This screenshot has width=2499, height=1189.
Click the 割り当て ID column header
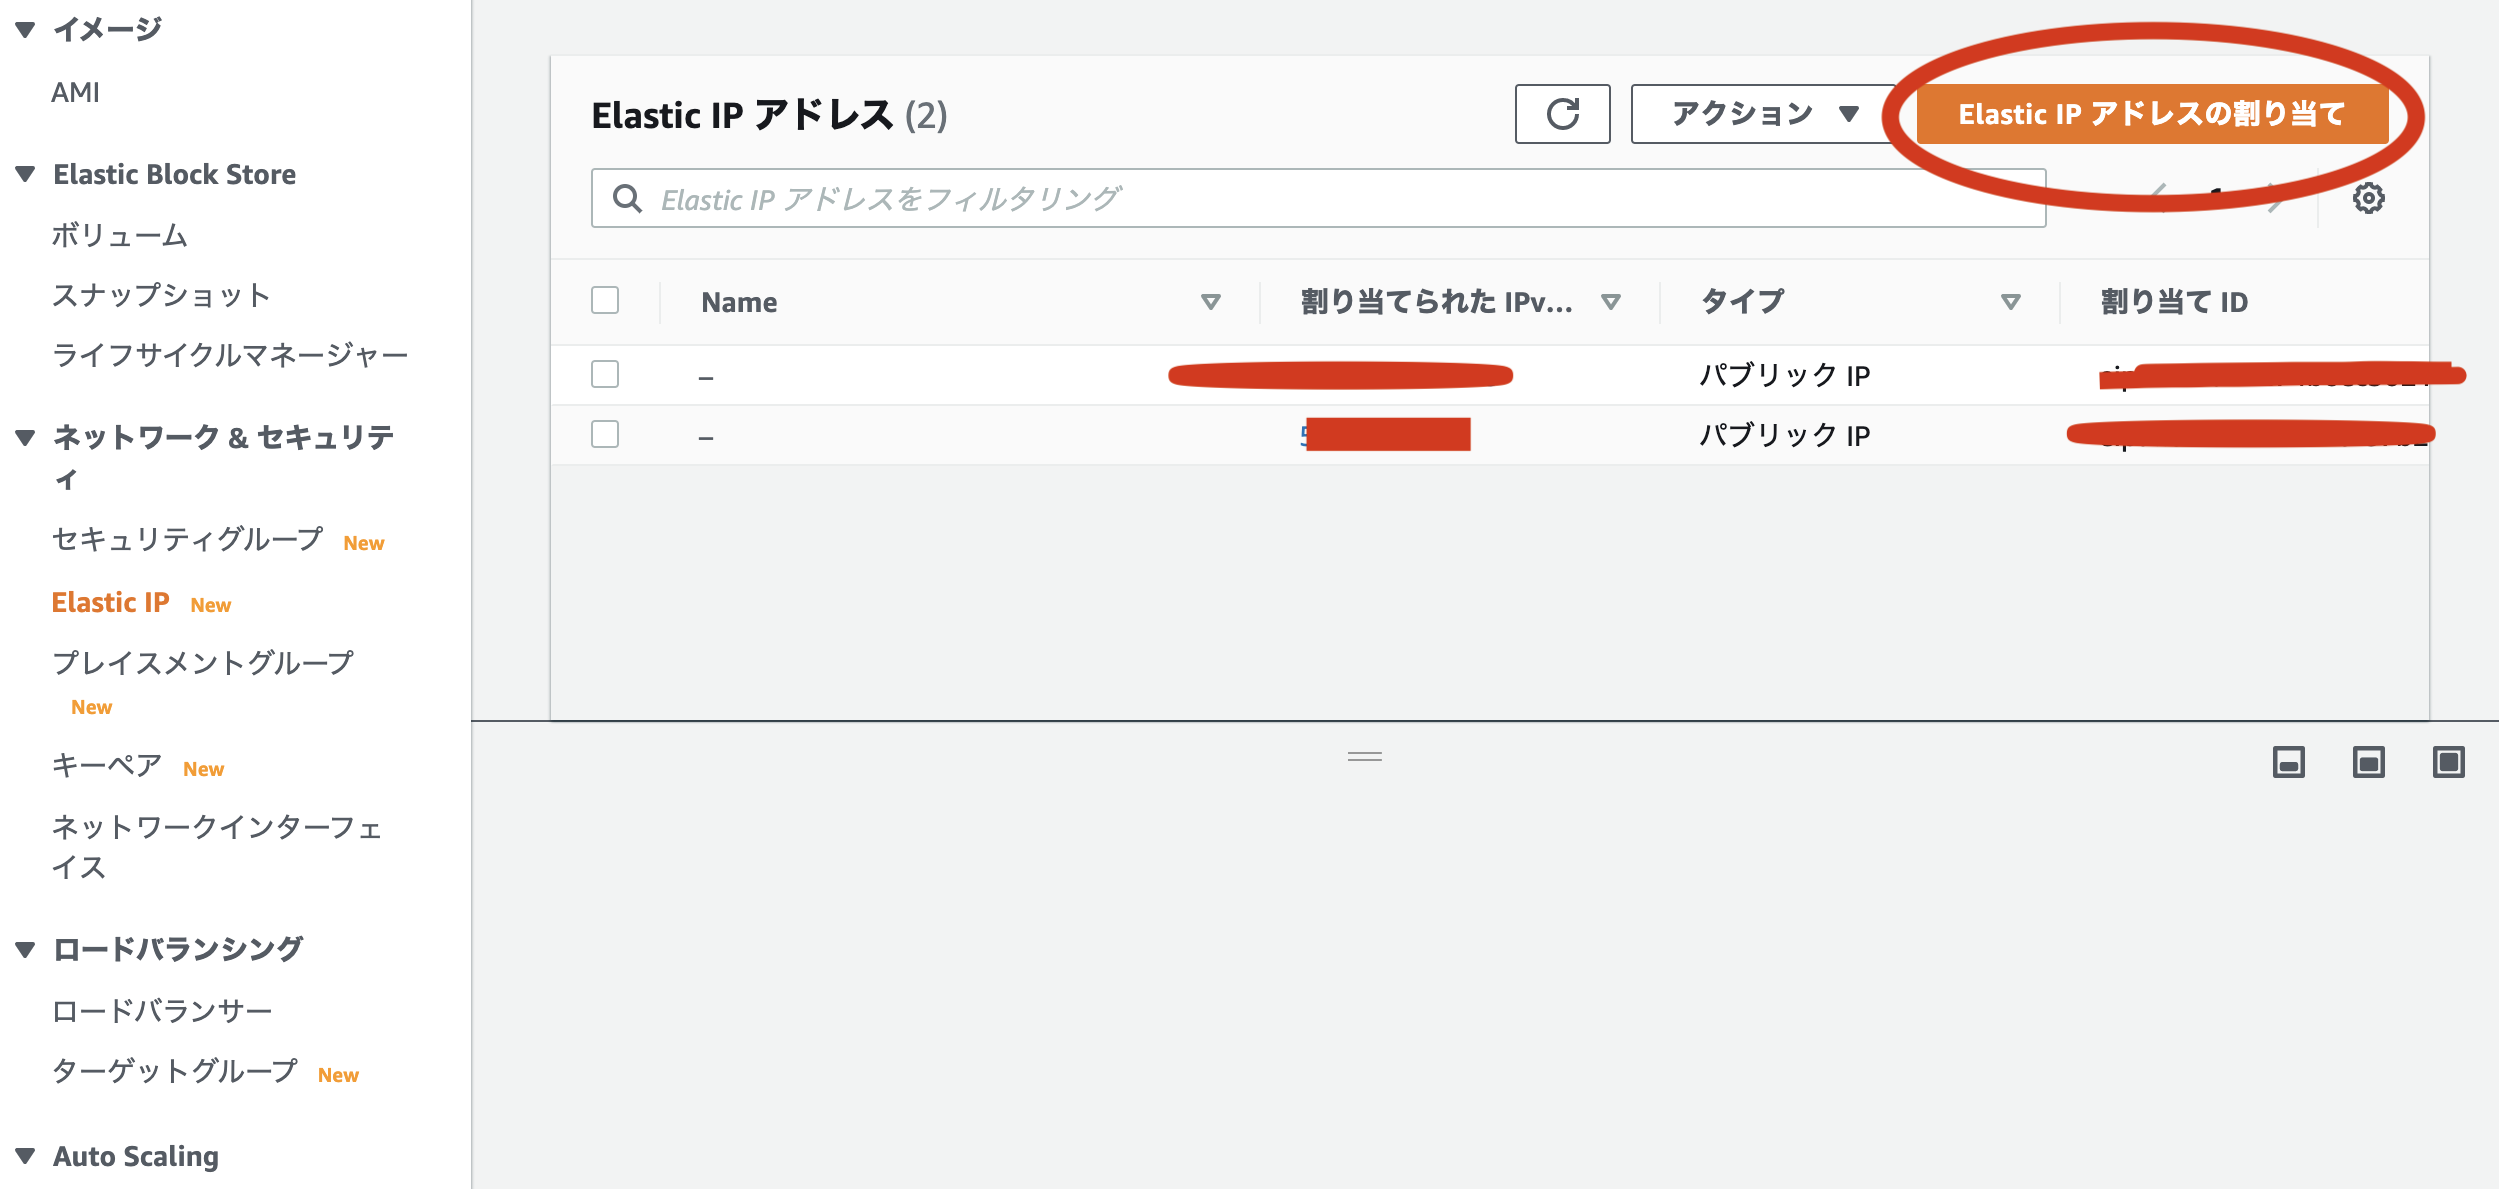pos(2174,302)
